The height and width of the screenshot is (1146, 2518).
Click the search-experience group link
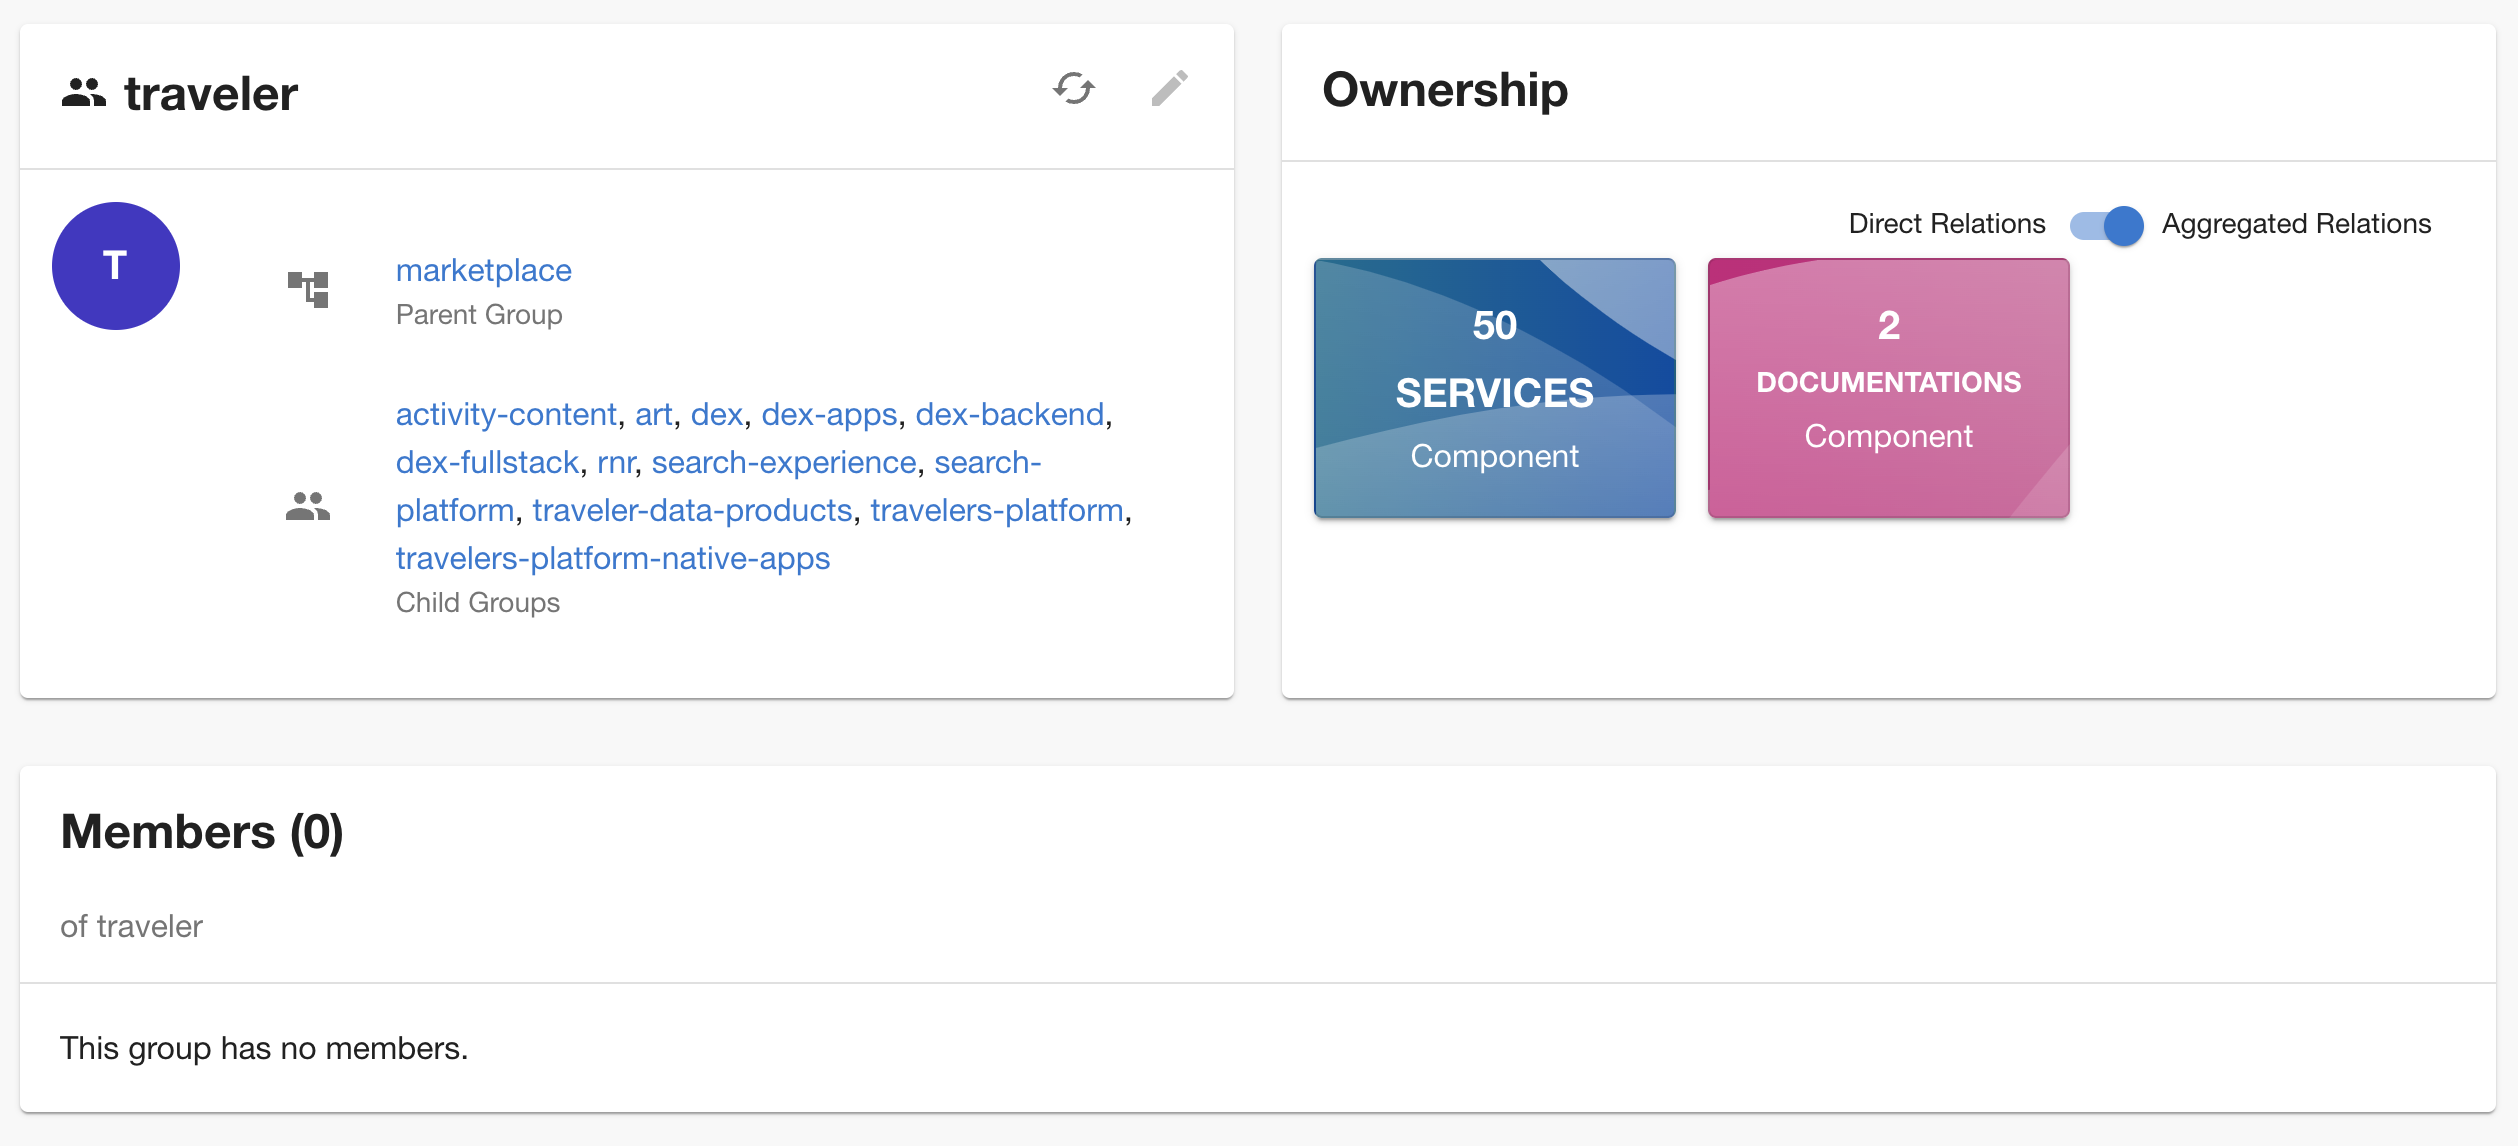click(784, 461)
